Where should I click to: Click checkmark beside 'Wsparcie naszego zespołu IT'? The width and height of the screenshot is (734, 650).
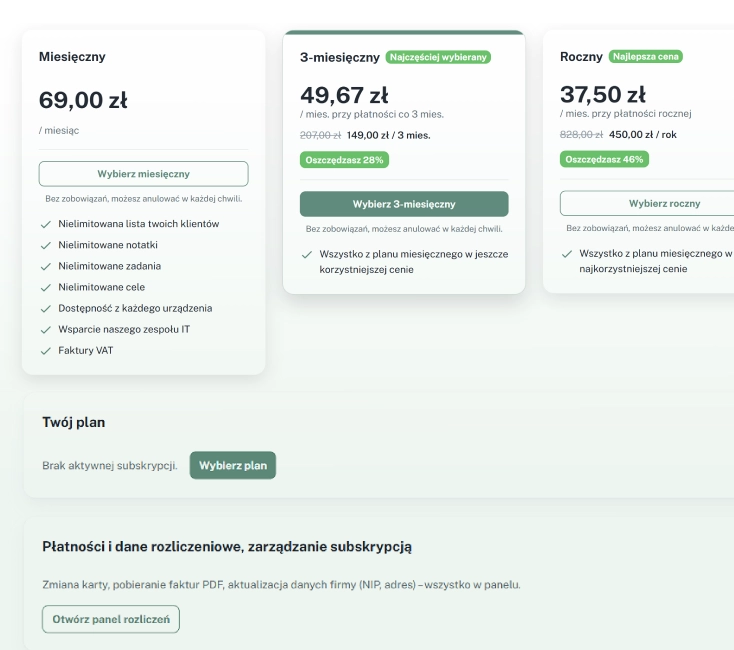point(46,330)
